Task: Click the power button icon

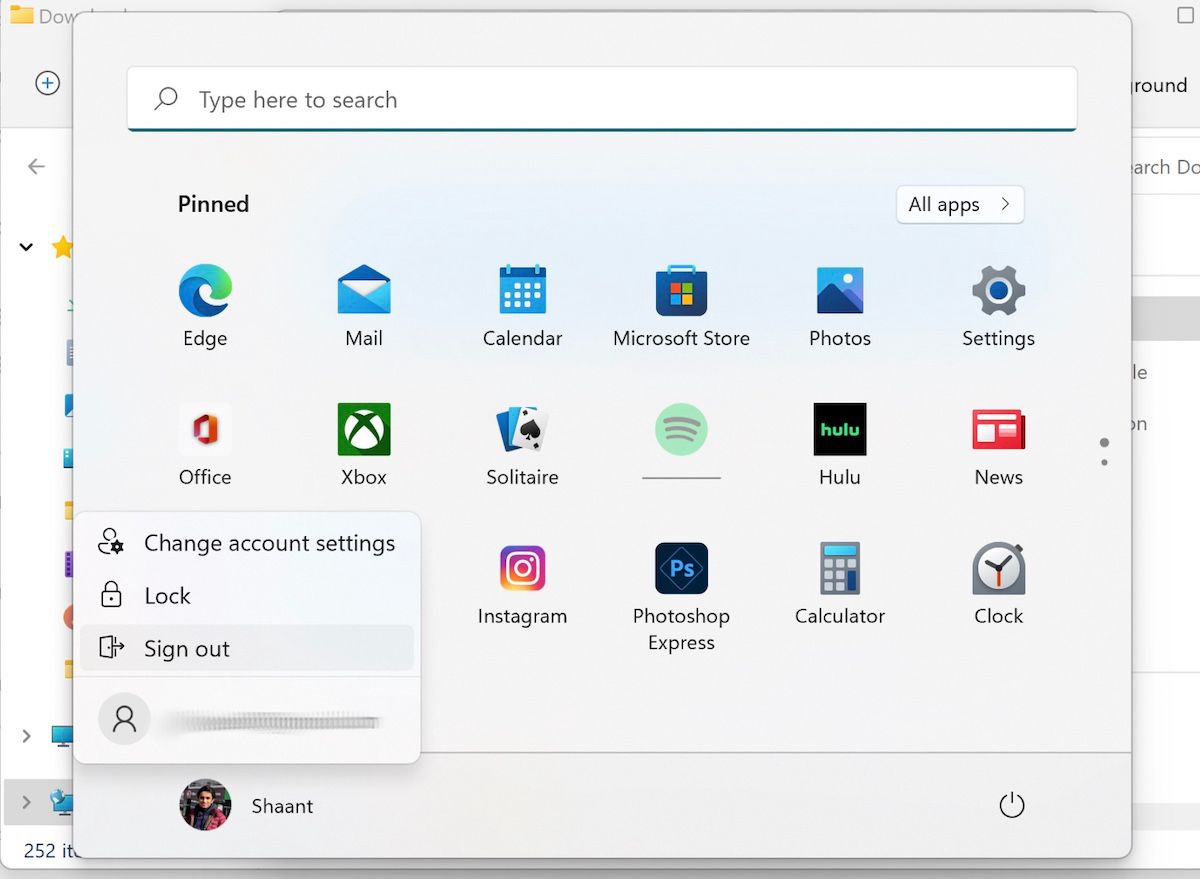Action: 1012,805
